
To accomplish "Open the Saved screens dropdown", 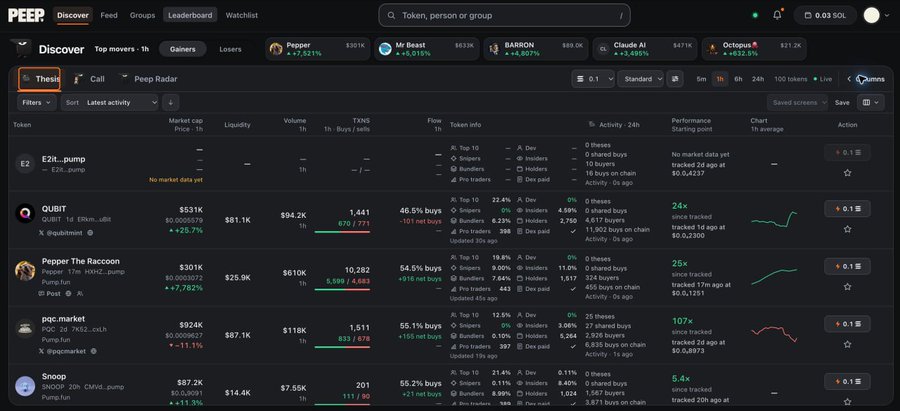I will [x=797, y=102].
